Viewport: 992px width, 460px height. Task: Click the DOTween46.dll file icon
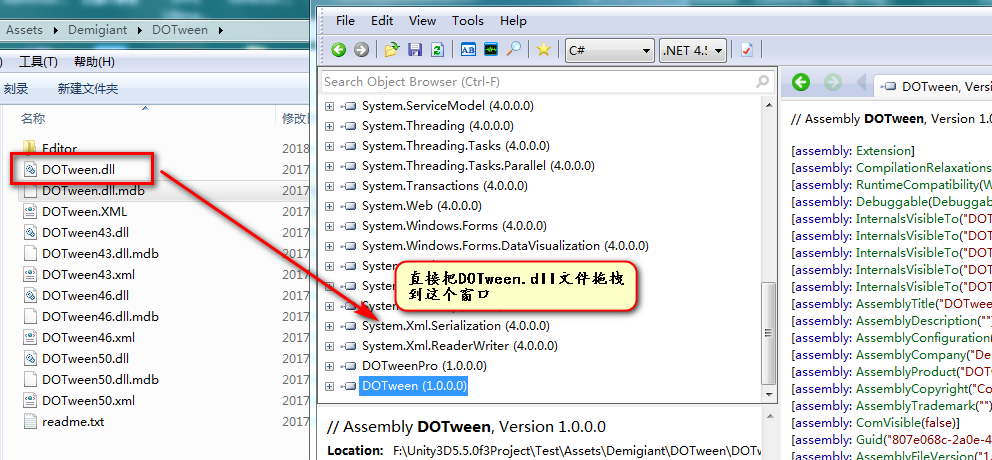coord(31,295)
